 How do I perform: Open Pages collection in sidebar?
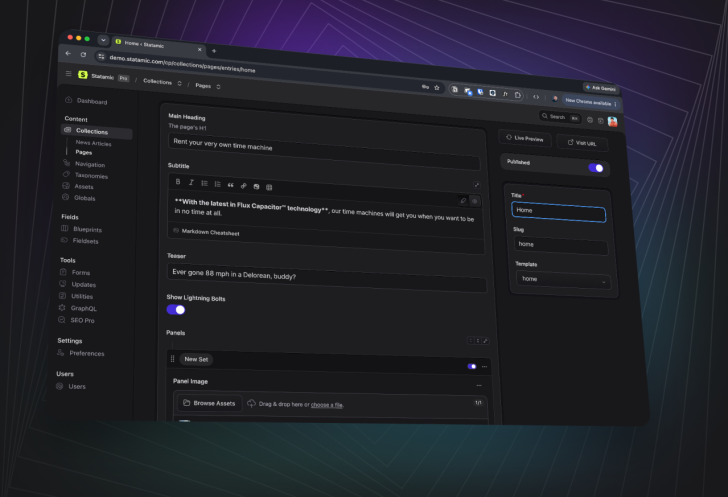pos(84,152)
